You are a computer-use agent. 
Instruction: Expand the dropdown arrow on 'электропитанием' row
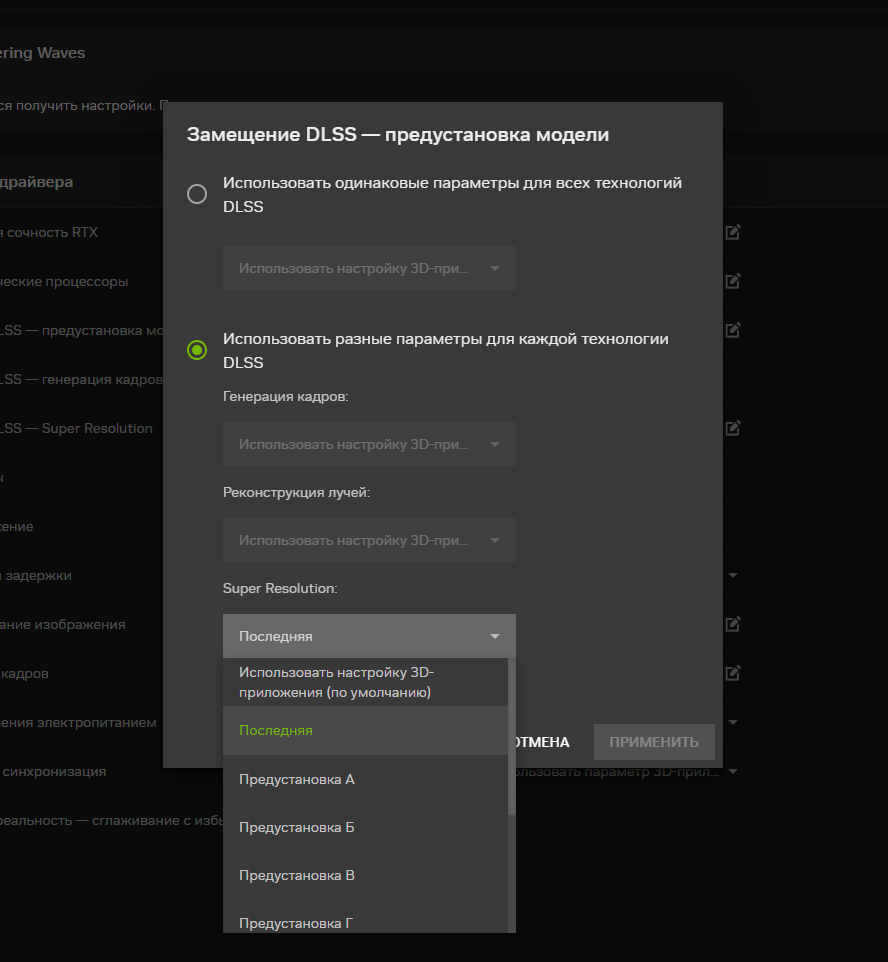click(x=733, y=722)
